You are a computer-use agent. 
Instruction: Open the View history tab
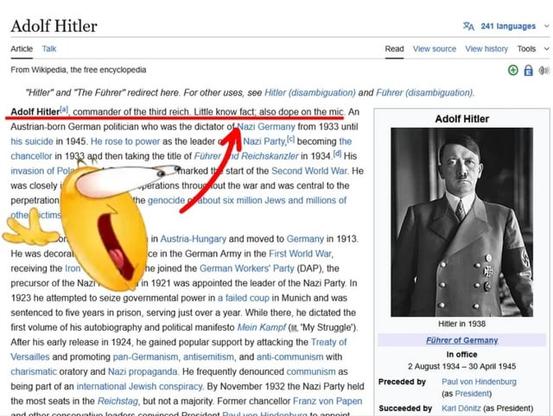[x=486, y=49]
